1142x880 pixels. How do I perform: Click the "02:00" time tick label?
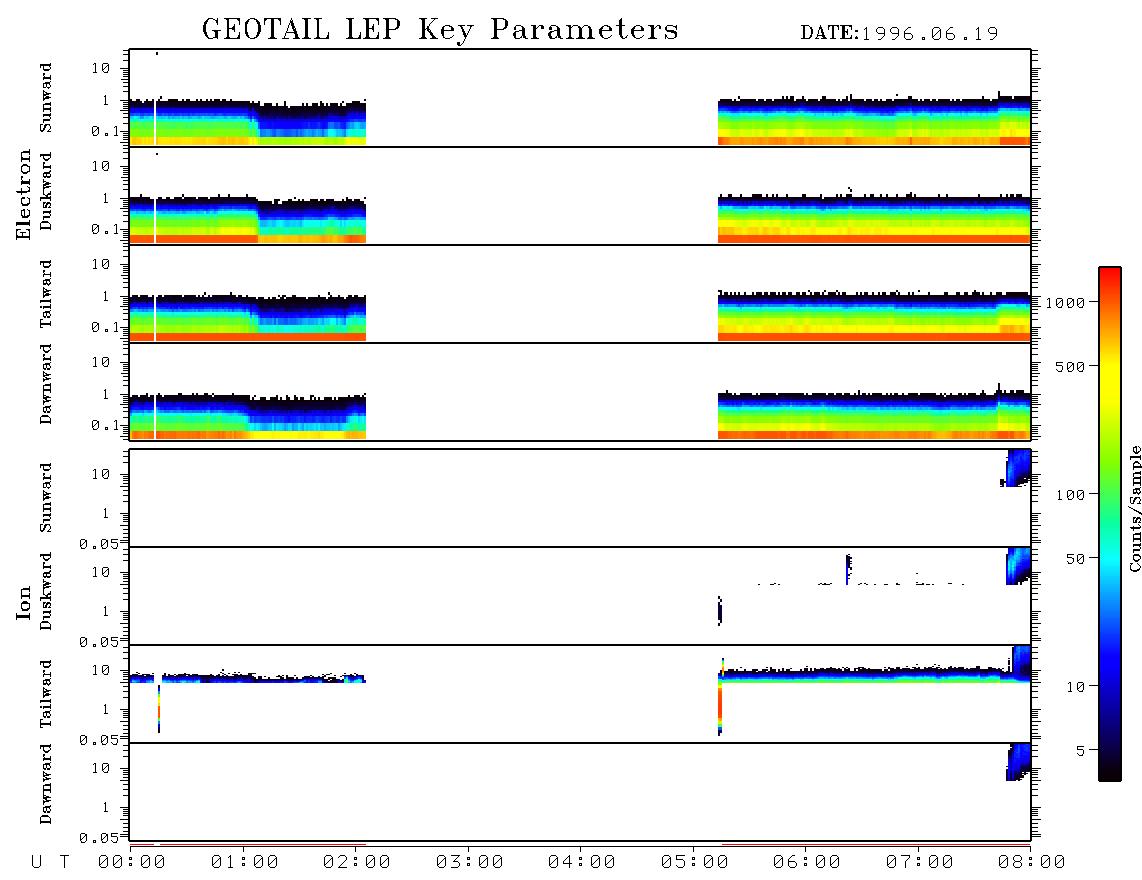pos(356,863)
